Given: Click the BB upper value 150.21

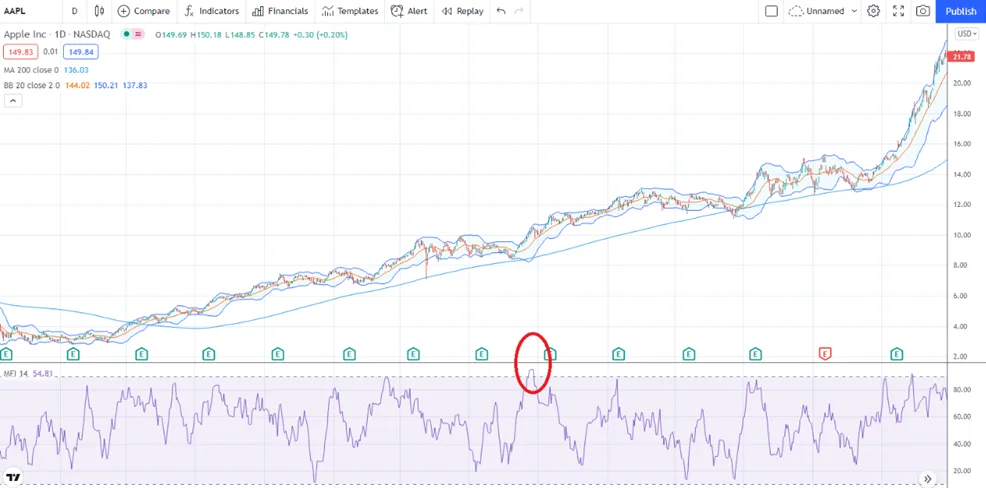Looking at the screenshot, I should pos(106,85).
